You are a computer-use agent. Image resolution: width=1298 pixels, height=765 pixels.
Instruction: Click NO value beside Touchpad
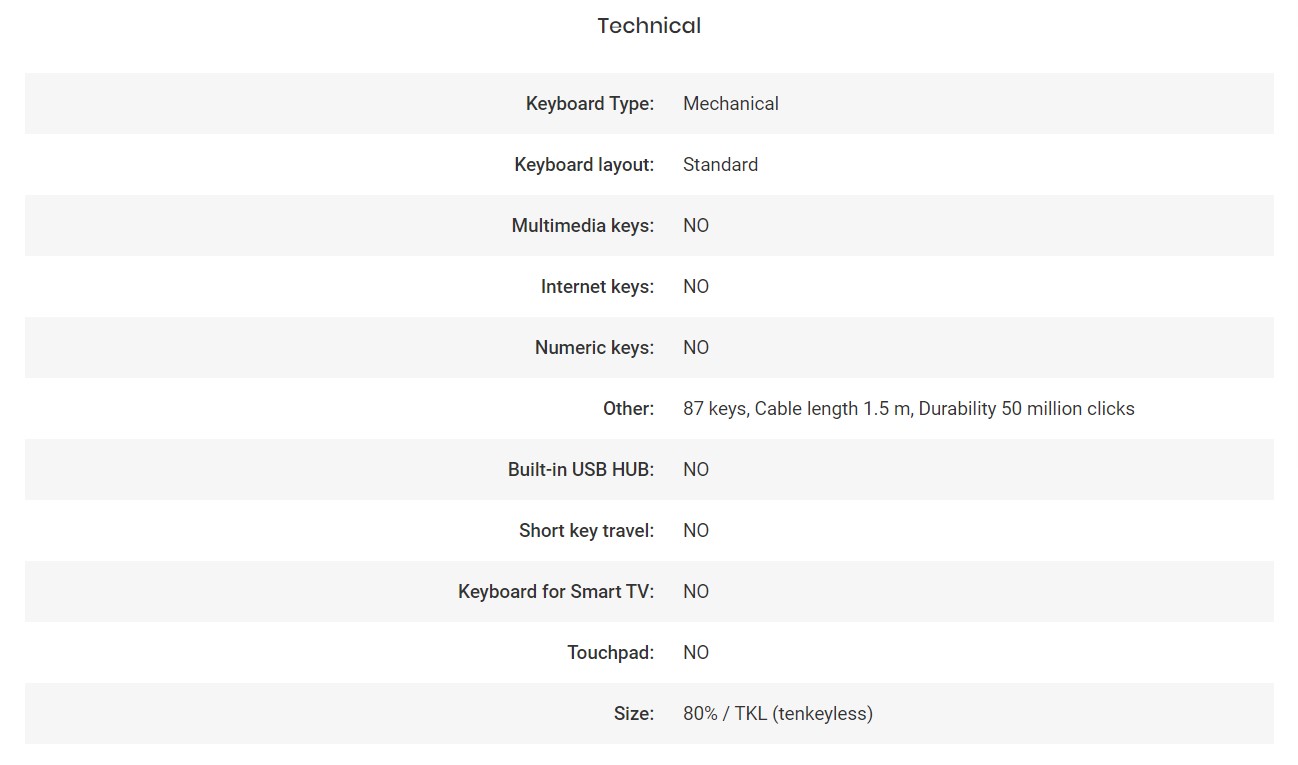tap(696, 653)
